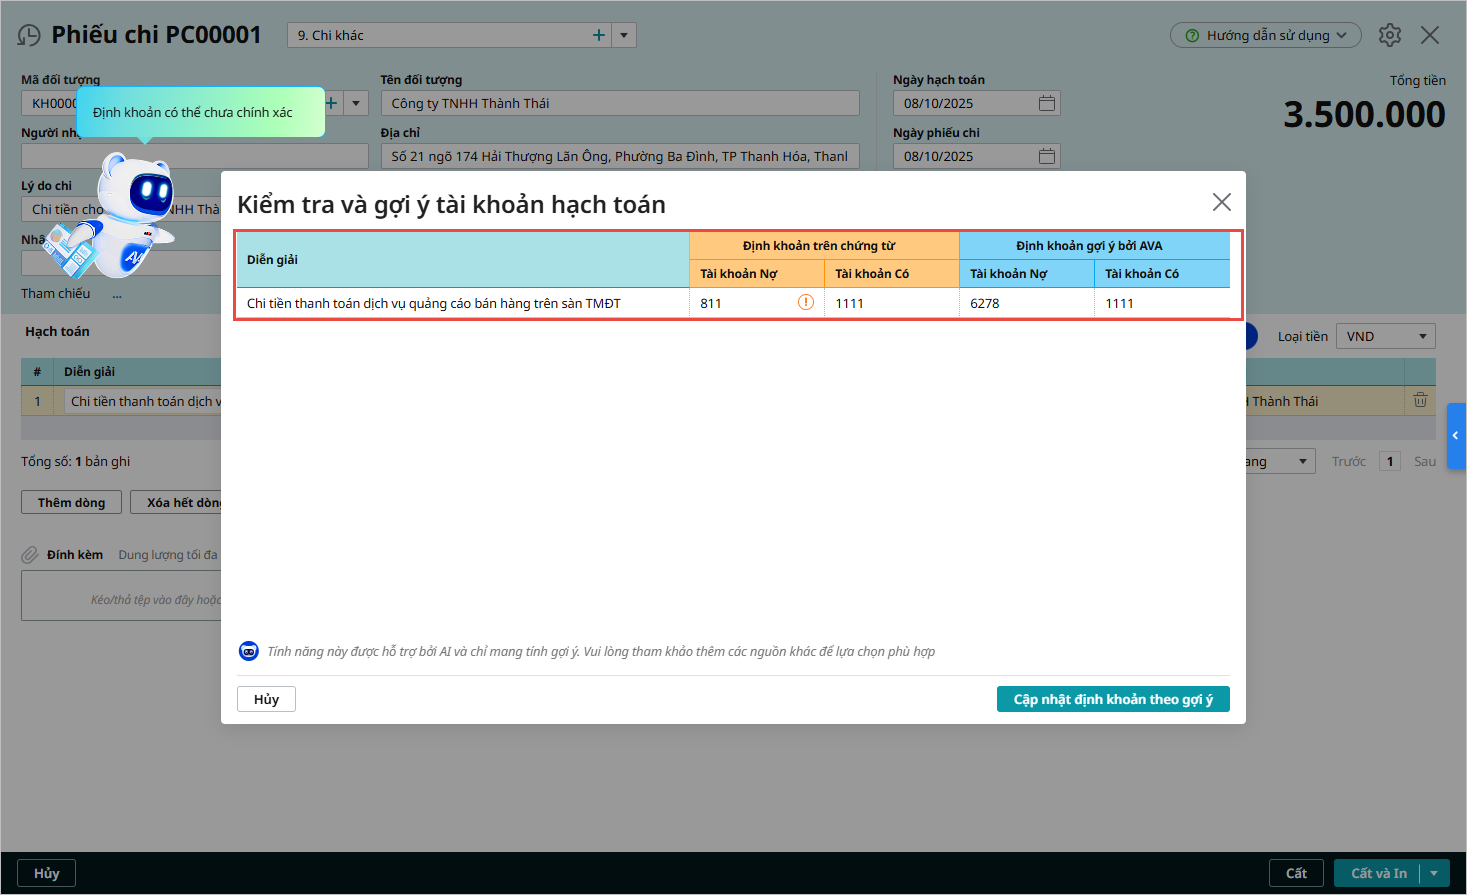This screenshot has height=895, width=1467.
Task: Select suggested debit account 6278 cell
Action: [1026, 303]
